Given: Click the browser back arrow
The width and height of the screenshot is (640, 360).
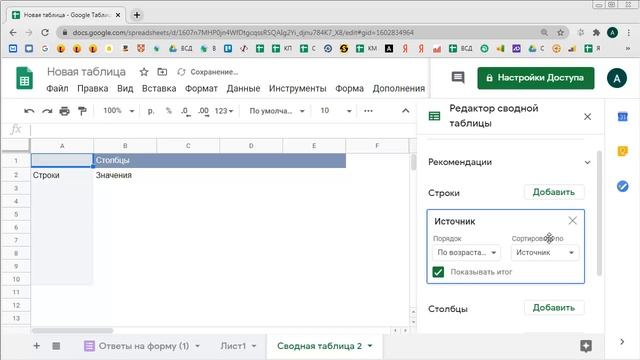Looking at the screenshot, I should [x=13, y=32].
